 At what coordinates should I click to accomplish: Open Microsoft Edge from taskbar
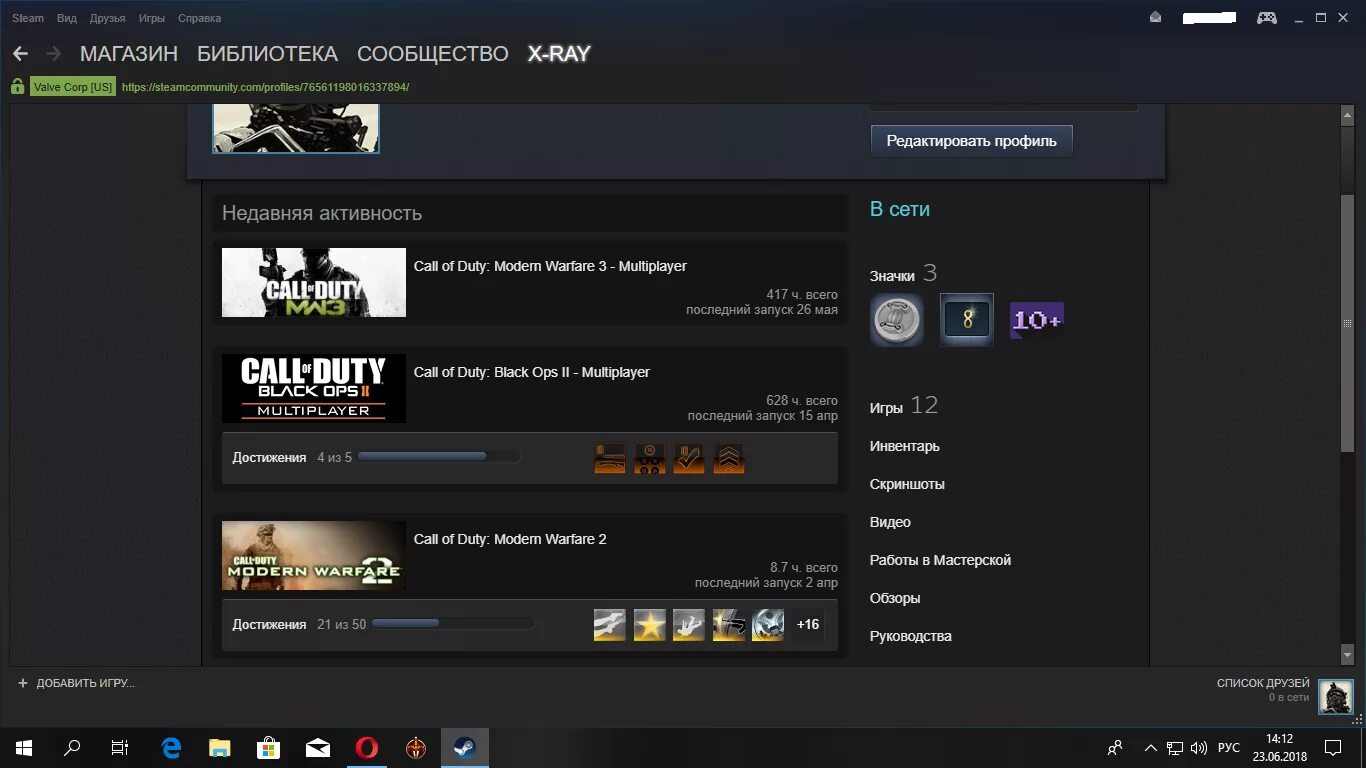coord(171,748)
